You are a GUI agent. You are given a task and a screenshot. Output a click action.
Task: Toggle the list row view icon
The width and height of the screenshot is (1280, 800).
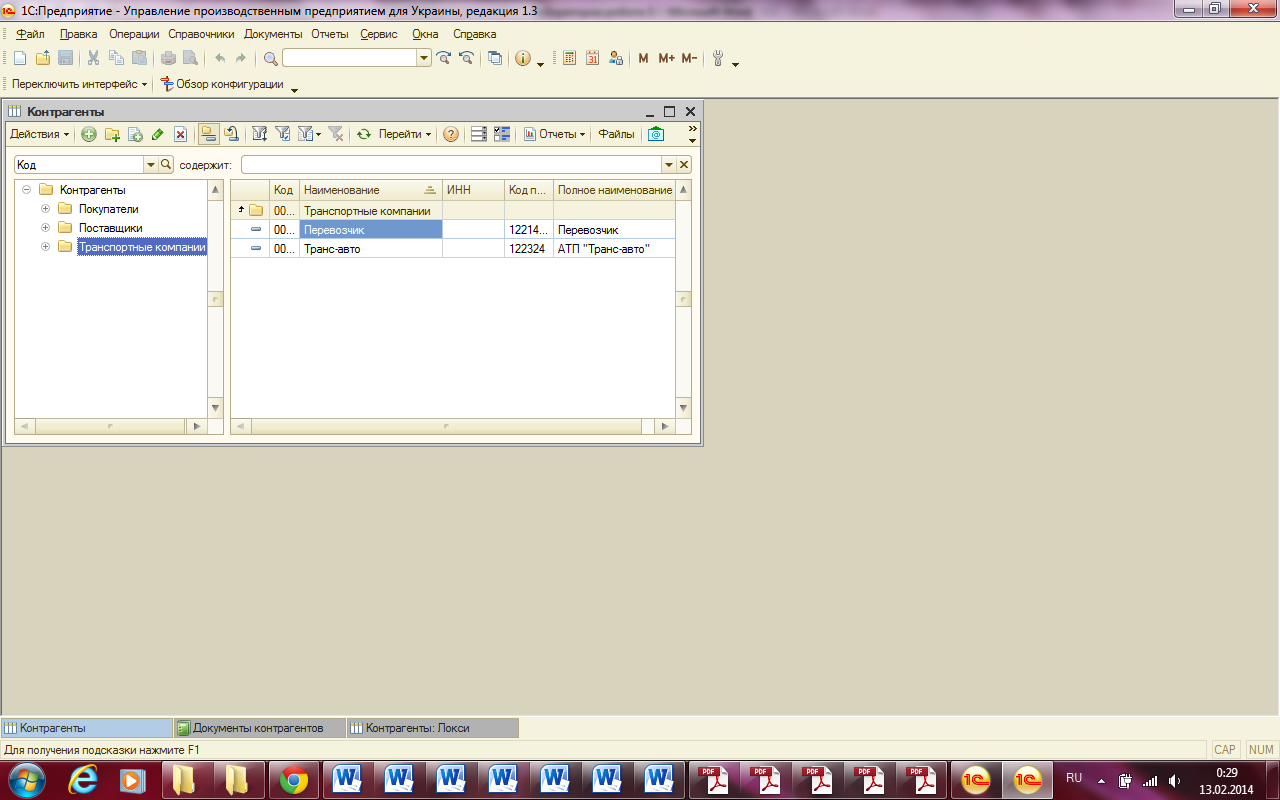tap(479, 134)
